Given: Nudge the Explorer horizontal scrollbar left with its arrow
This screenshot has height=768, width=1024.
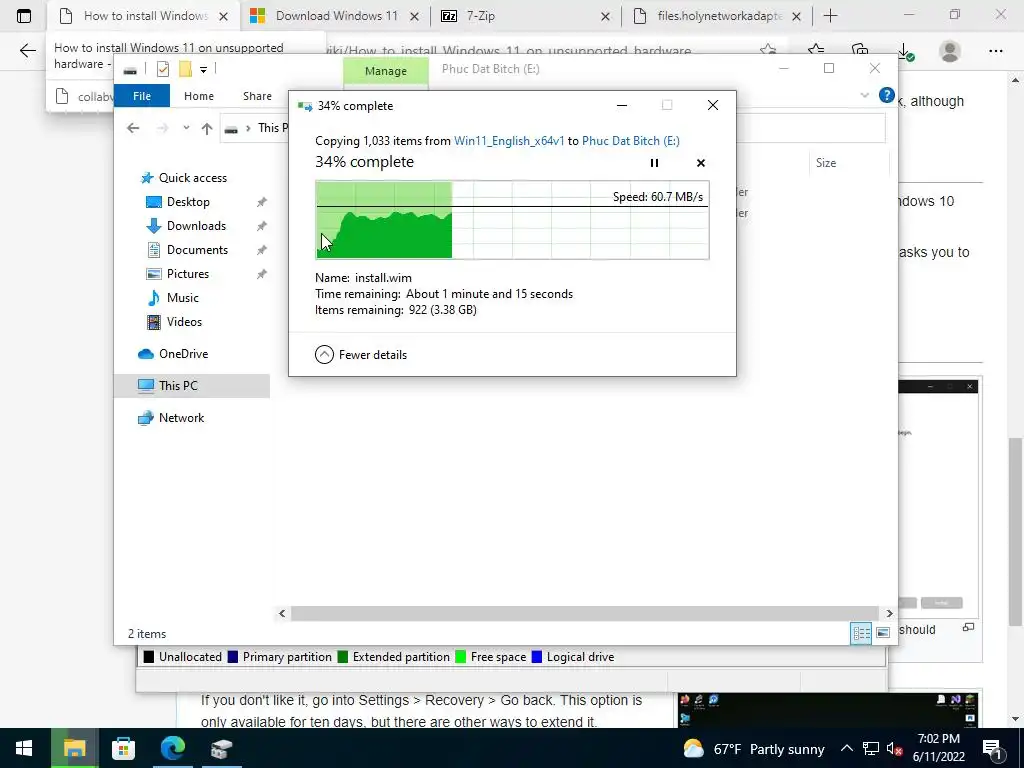Looking at the screenshot, I should [282, 613].
